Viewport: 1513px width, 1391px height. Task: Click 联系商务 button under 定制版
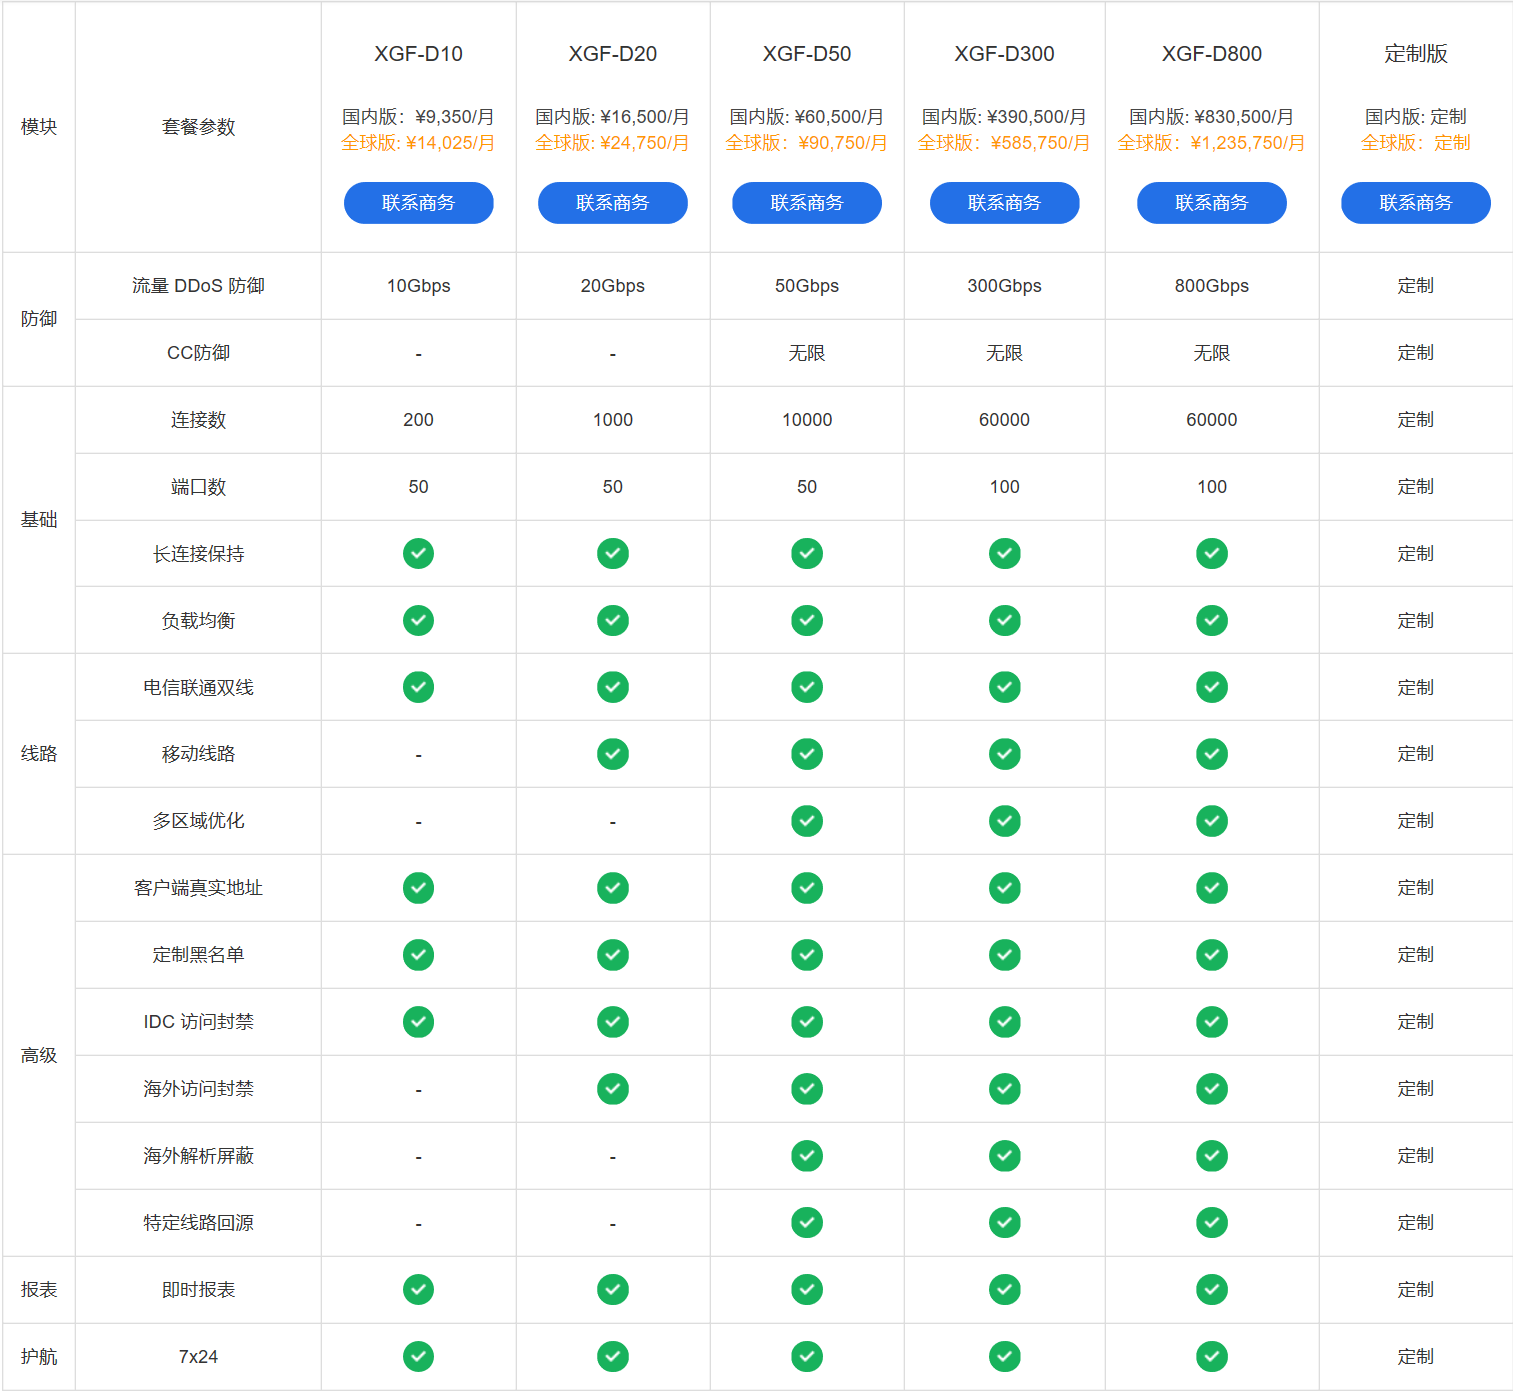coord(1415,203)
